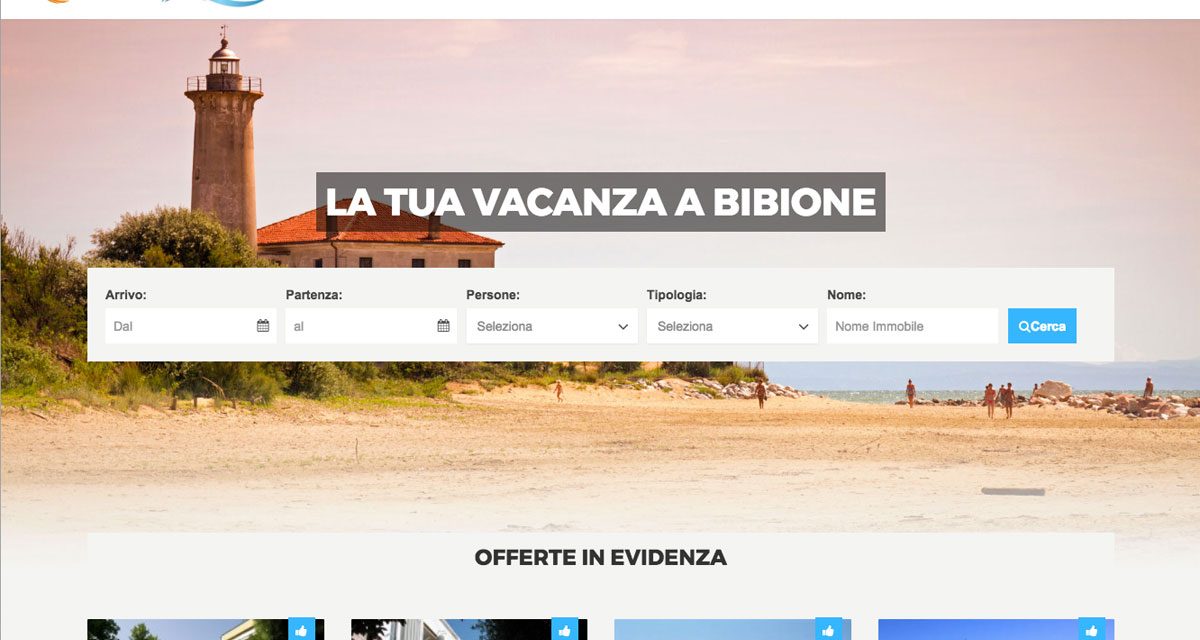
Task: Click the calendar icon in Arrivo field
Action: (x=263, y=326)
